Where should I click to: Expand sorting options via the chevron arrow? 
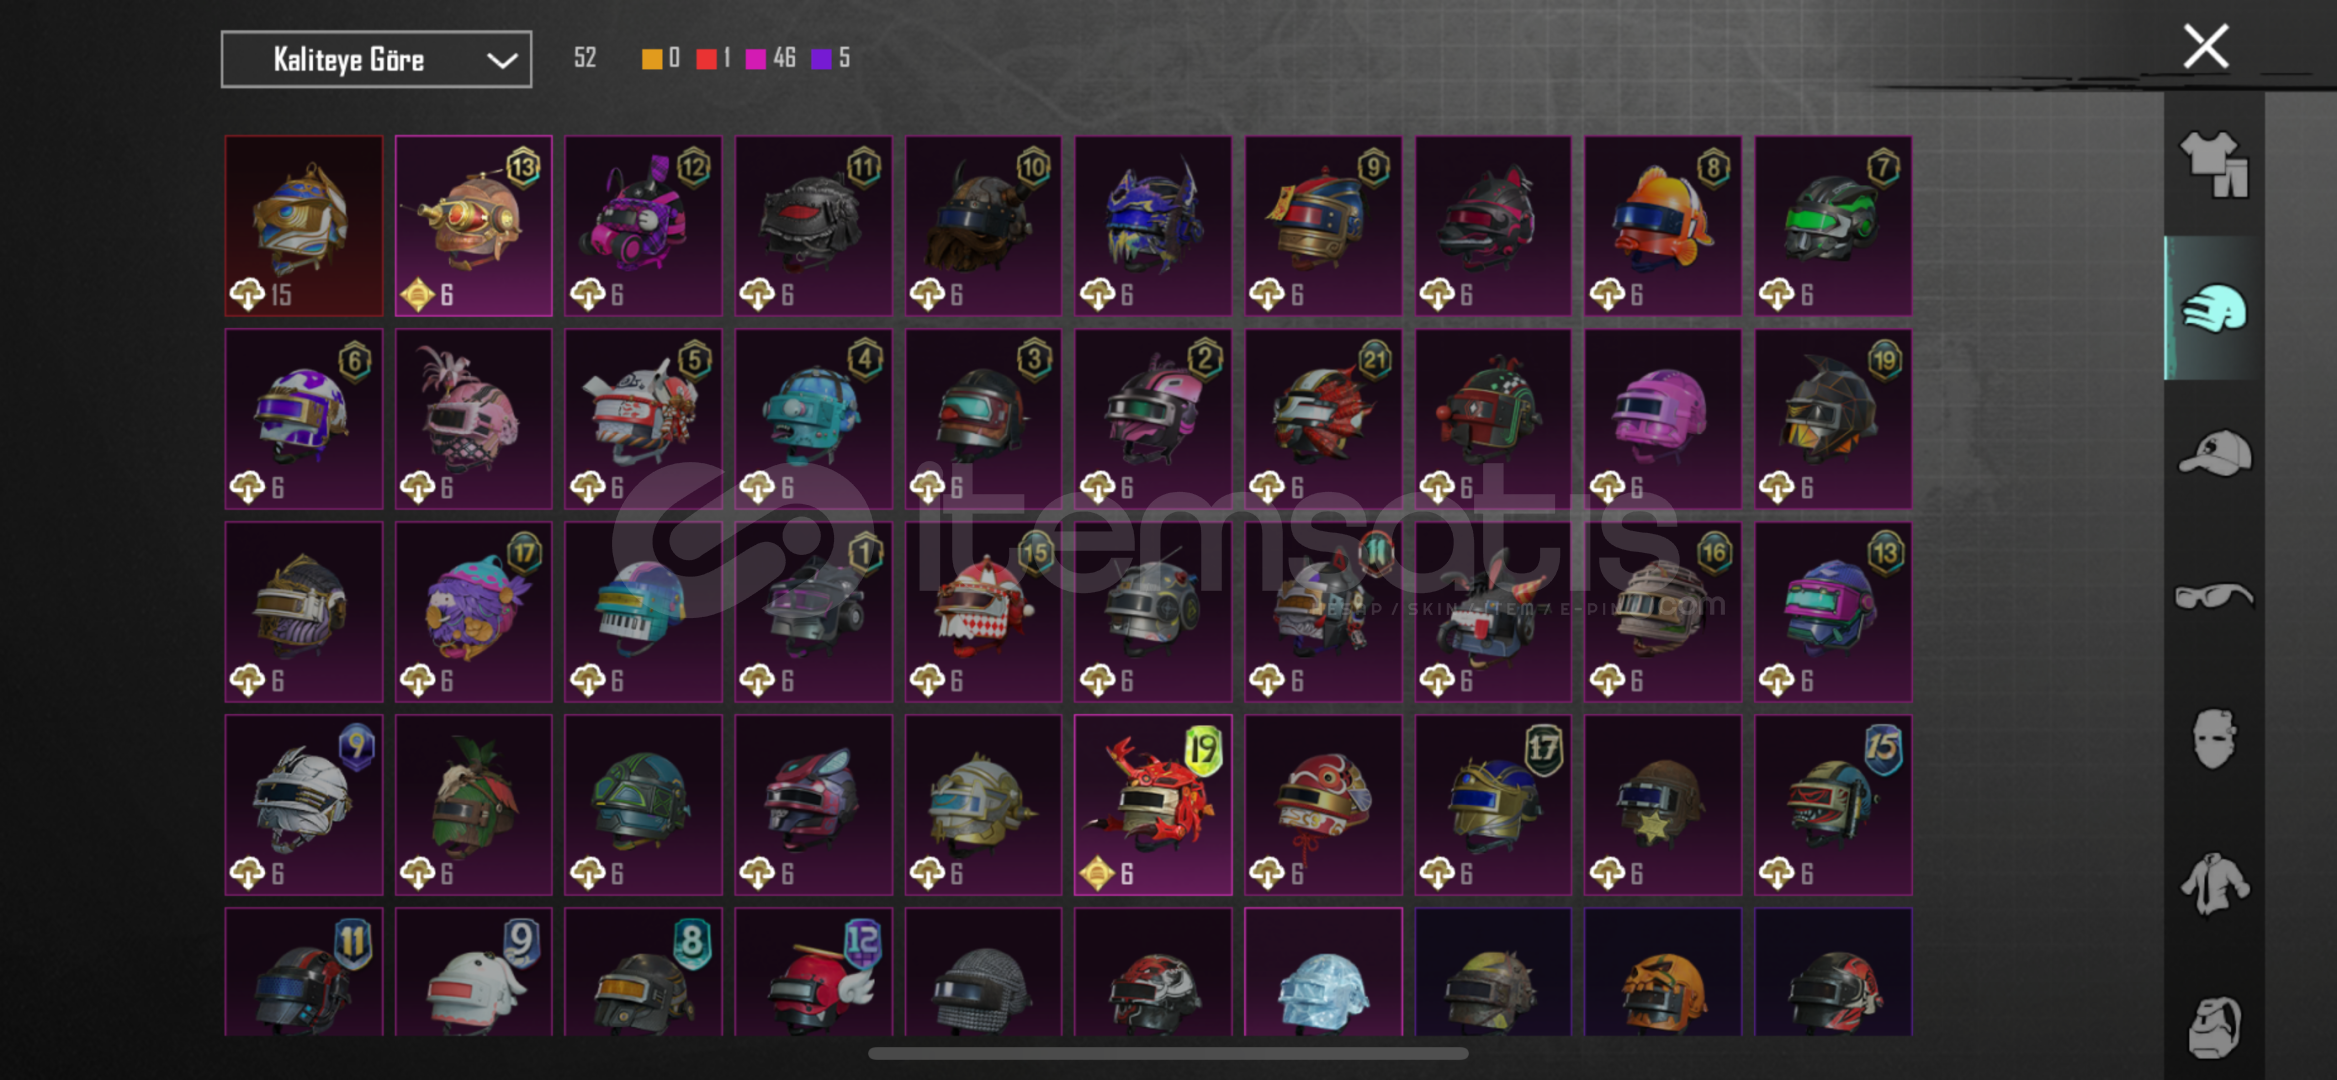[501, 61]
